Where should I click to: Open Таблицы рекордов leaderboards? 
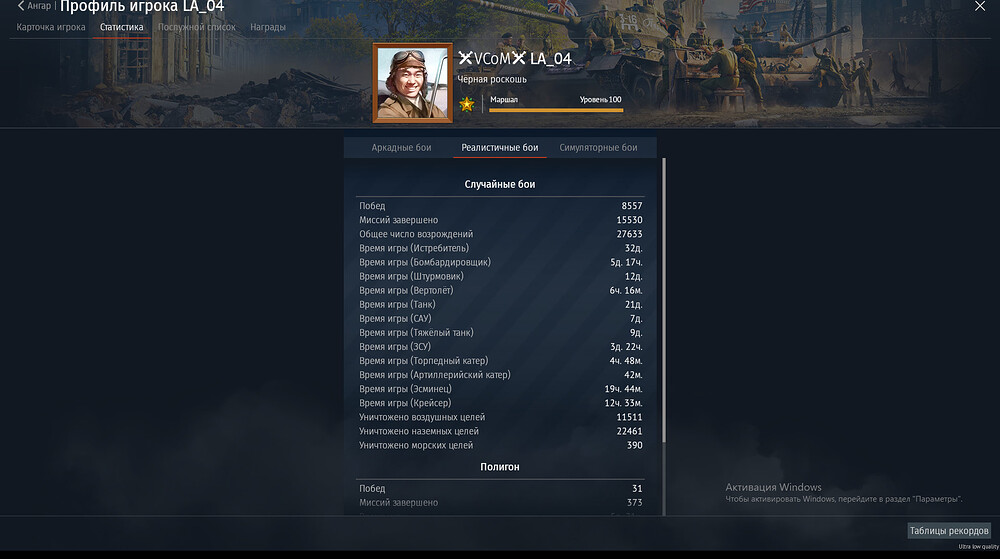click(949, 530)
